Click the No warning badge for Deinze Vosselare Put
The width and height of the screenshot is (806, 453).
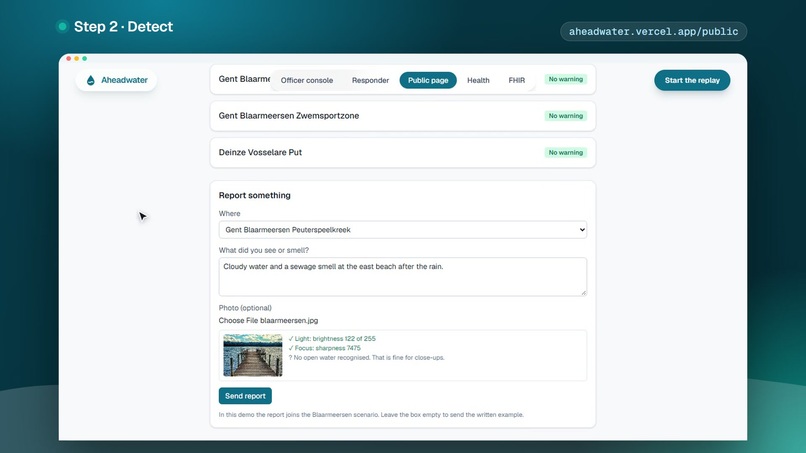(565, 153)
